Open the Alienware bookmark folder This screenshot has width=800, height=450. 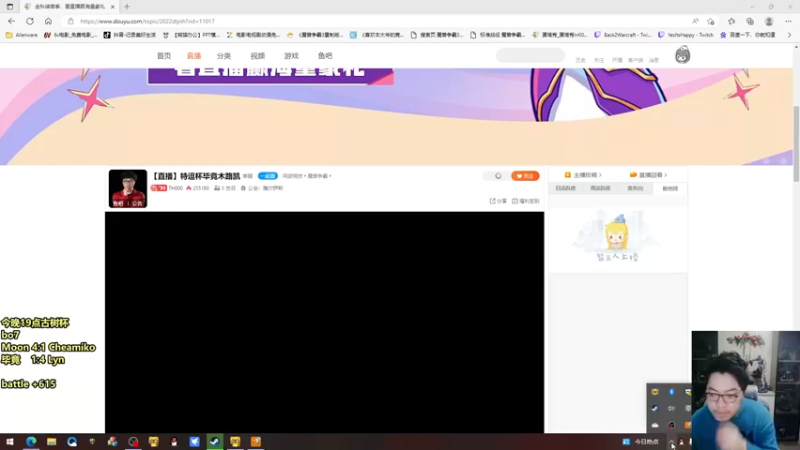(x=21, y=35)
